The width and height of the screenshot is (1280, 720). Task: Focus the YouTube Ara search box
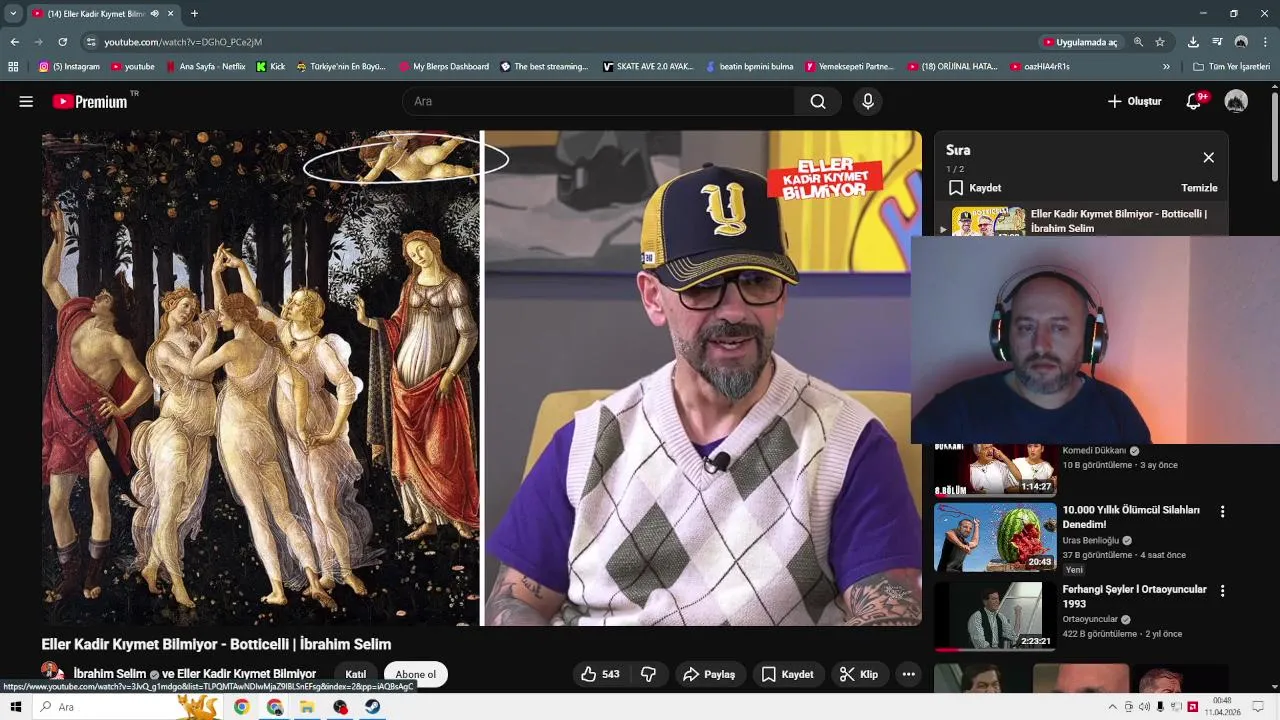(x=598, y=101)
